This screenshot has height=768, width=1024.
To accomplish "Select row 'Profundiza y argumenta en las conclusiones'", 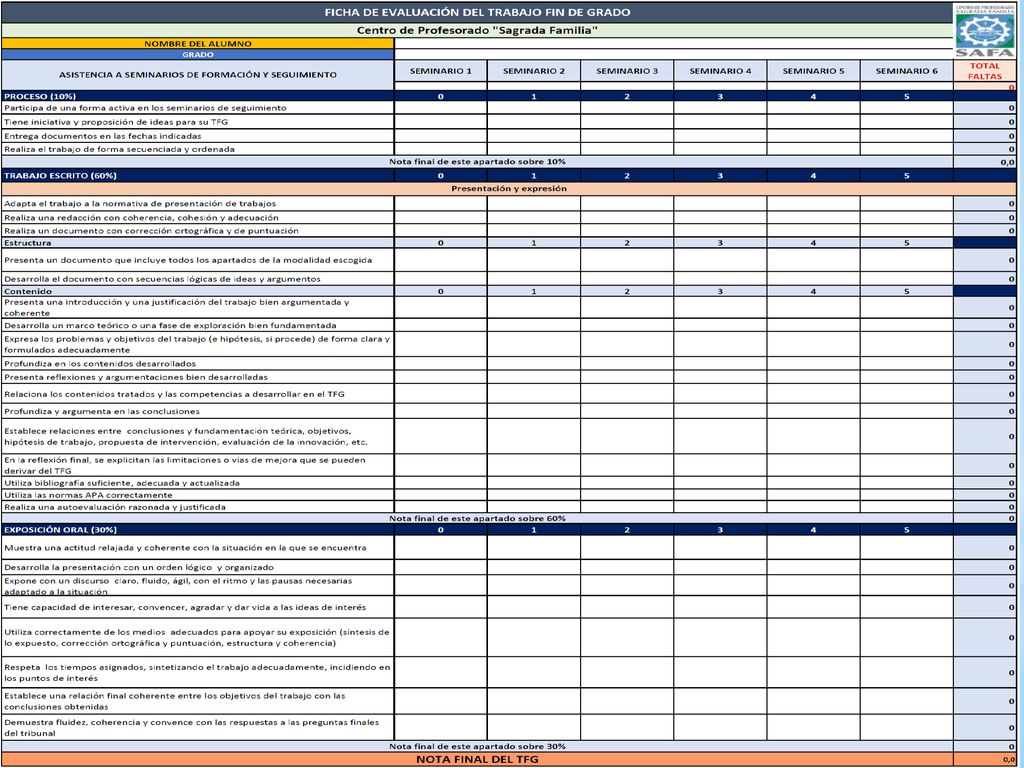I will tap(509, 411).
